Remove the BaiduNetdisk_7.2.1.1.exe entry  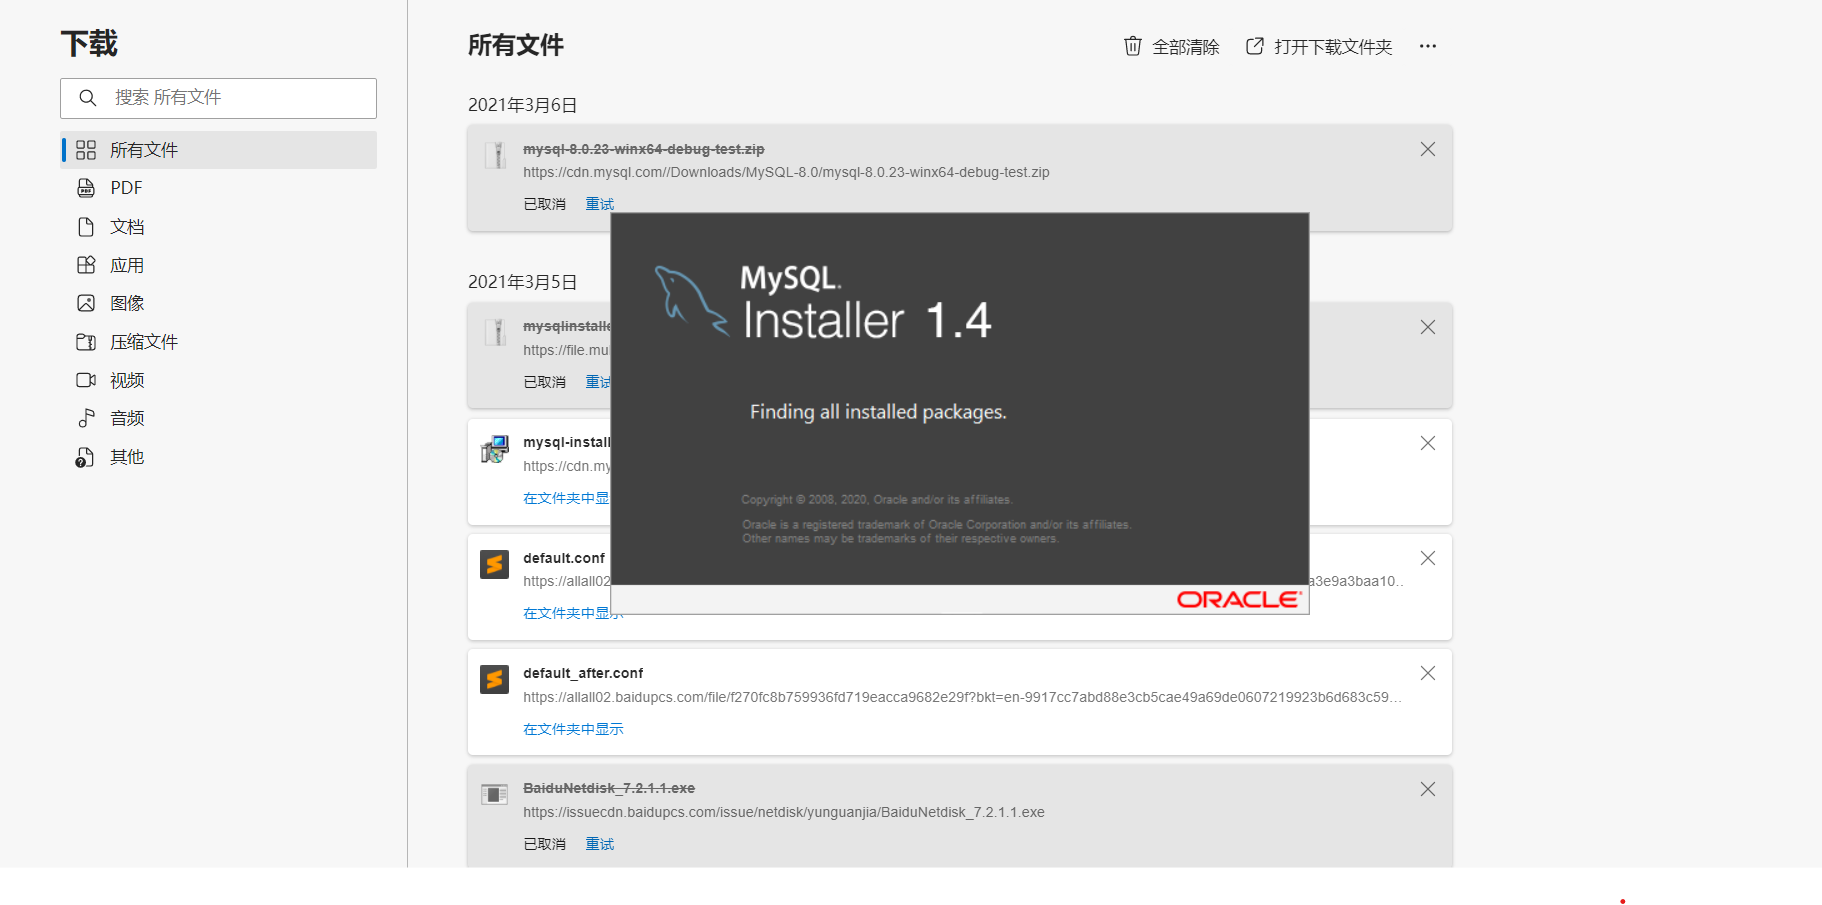(x=1428, y=789)
